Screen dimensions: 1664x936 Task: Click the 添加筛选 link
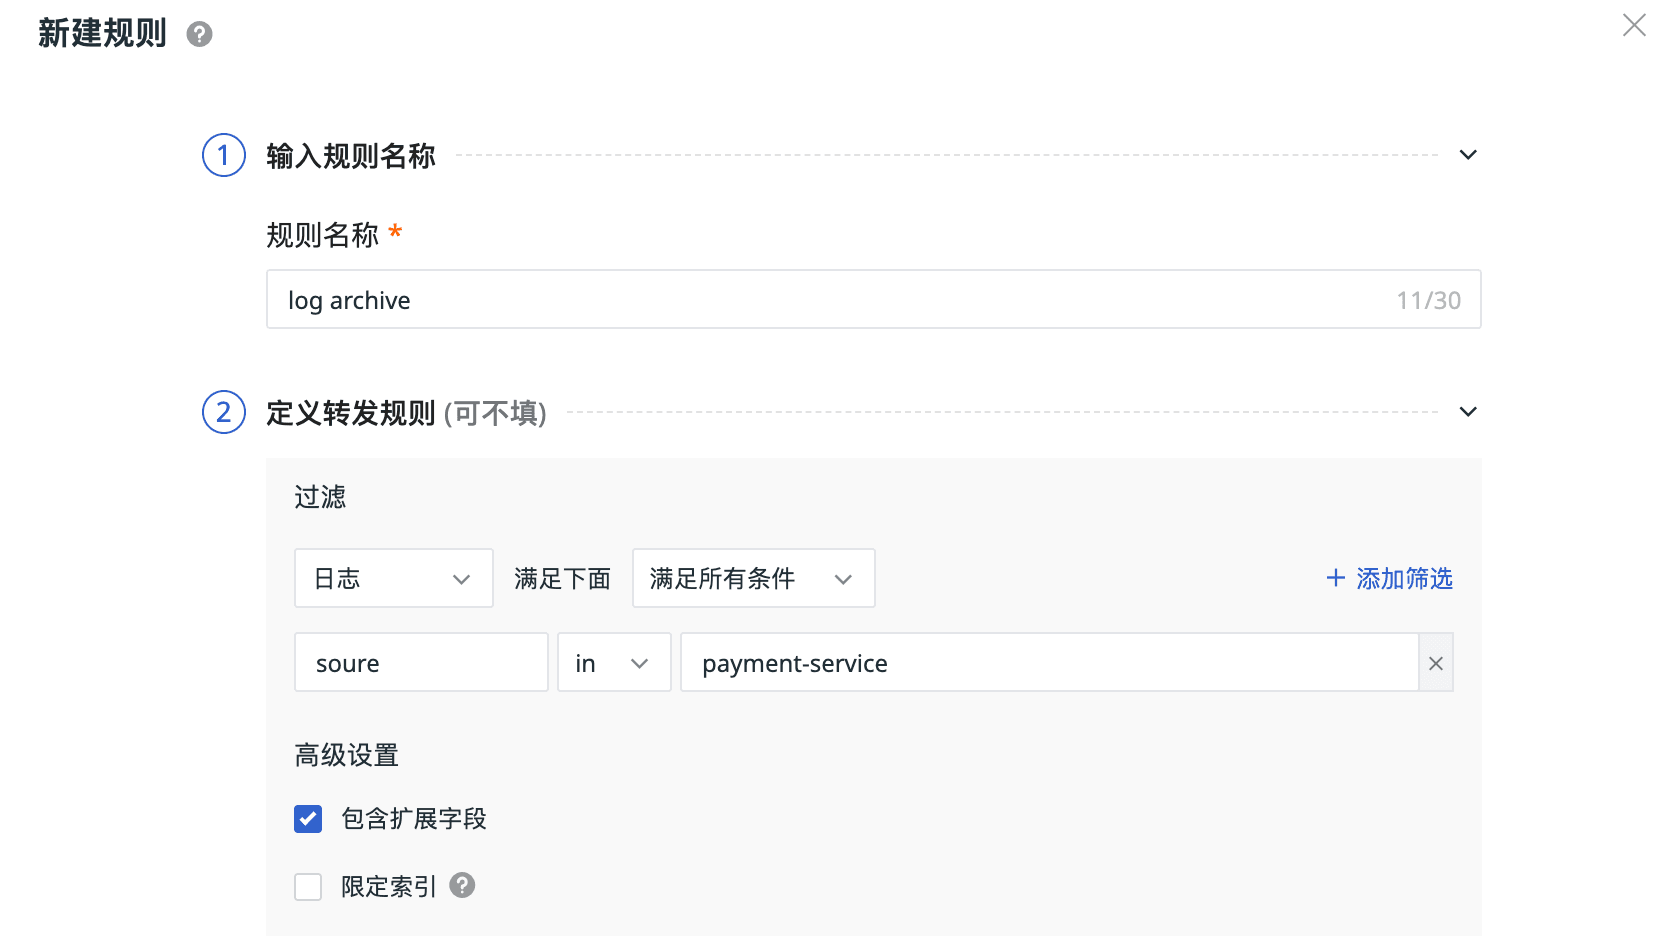coord(1403,578)
